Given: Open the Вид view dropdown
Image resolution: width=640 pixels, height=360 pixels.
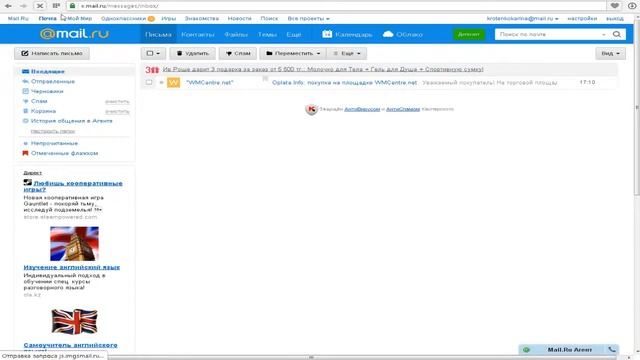Looking at the screenshot, I should tap(610, 53).
